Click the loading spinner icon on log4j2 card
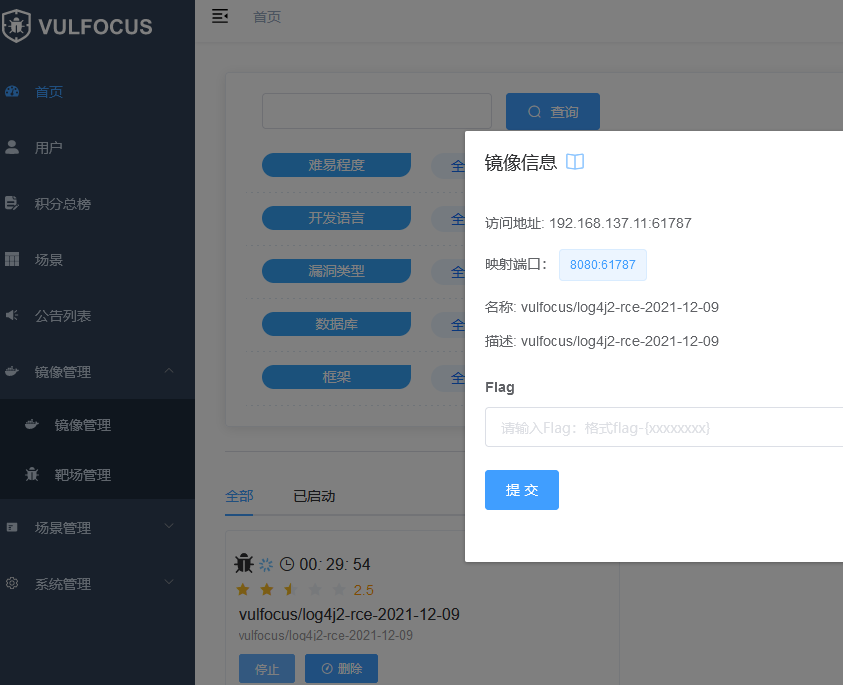This screenshot has width=843, height=685. pos(266,565)
